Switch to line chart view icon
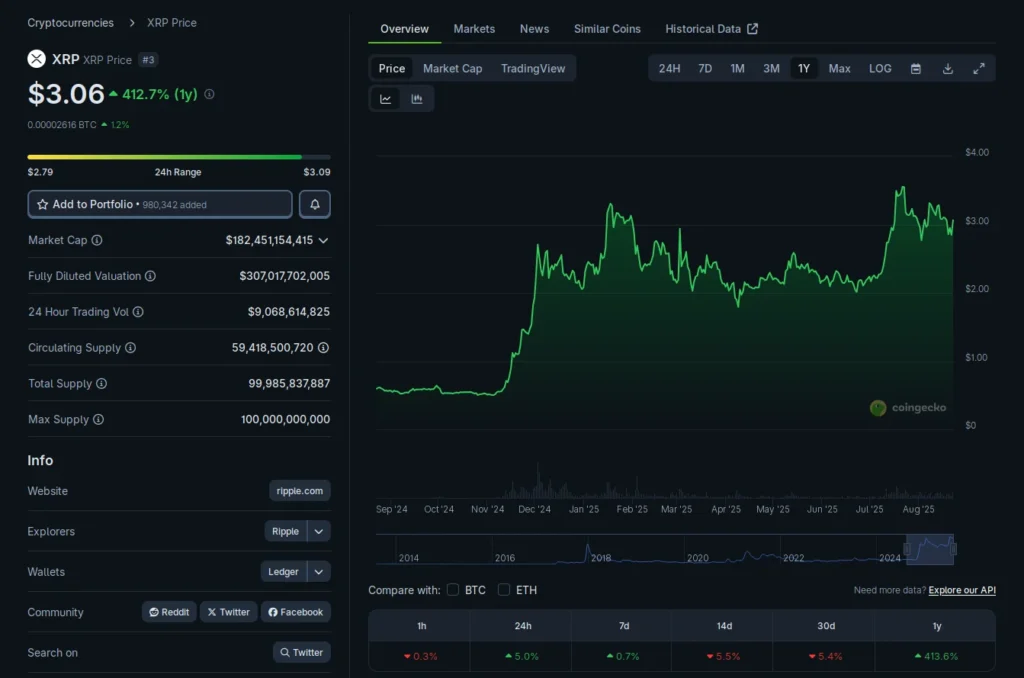The height and width of the screenshot is (678, 1024). point(385,99)
